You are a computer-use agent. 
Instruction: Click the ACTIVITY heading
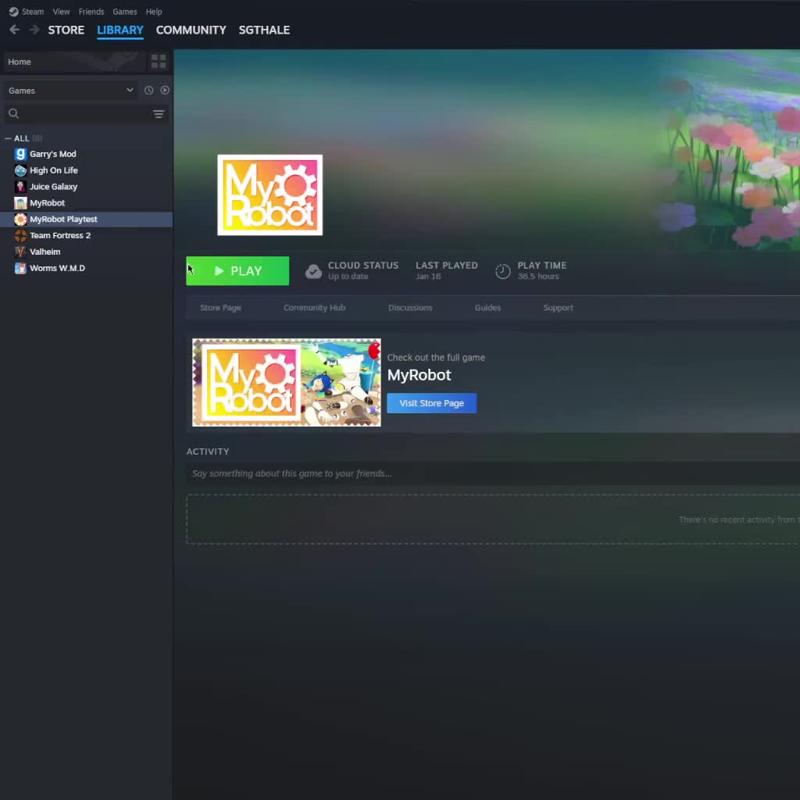point(208,452)
